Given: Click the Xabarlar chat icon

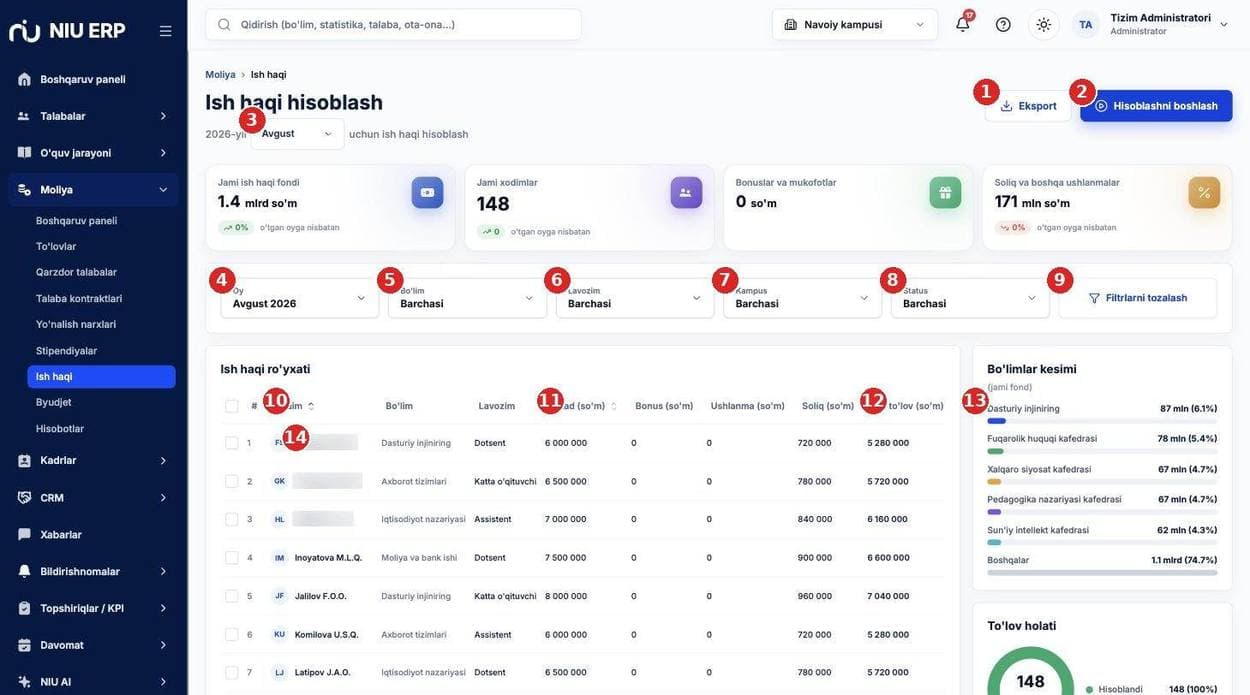Looking at the screenshot, I should click(x=24, y=534).
